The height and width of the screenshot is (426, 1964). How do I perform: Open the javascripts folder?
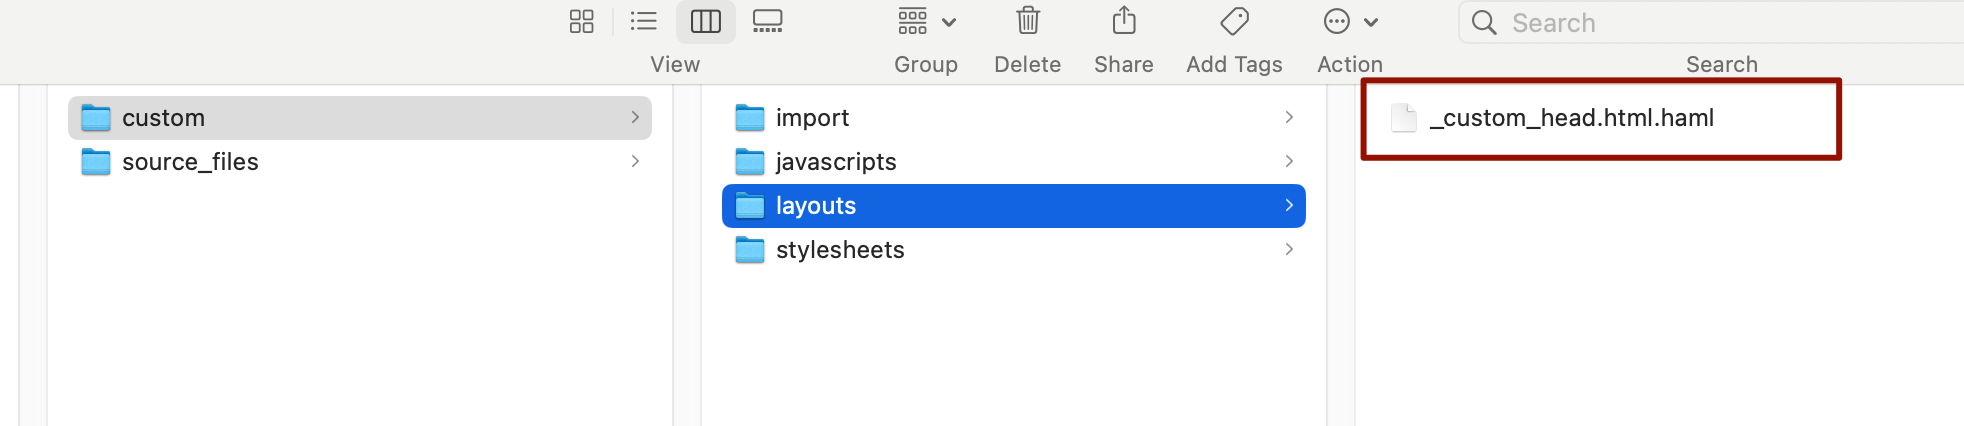click(1014, 162)
